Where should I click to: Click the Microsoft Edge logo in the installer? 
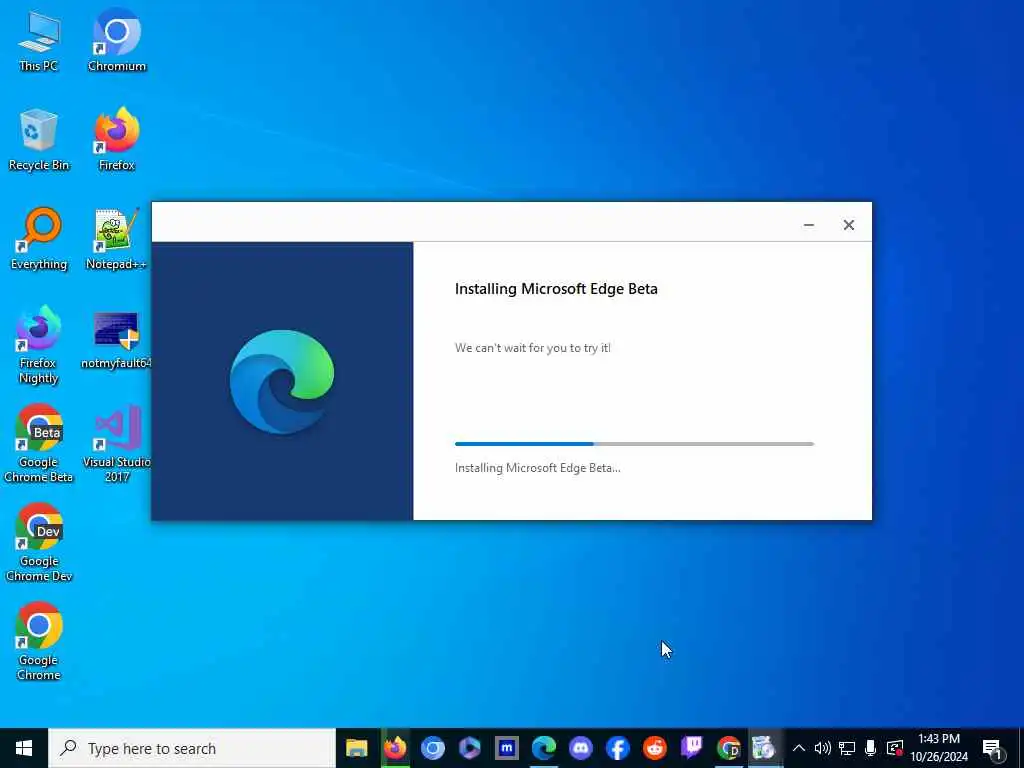[282, 381]
